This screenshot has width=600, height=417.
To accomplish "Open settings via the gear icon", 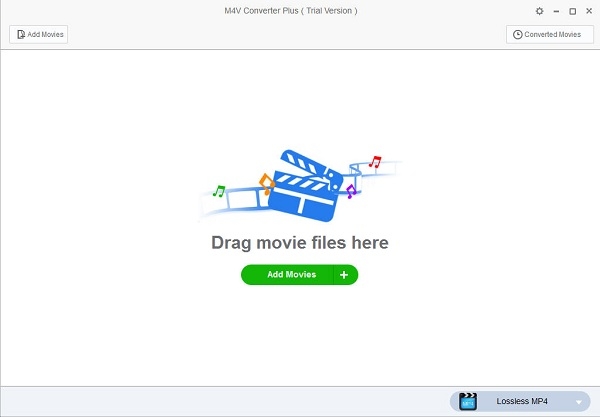I will point(539,11).
